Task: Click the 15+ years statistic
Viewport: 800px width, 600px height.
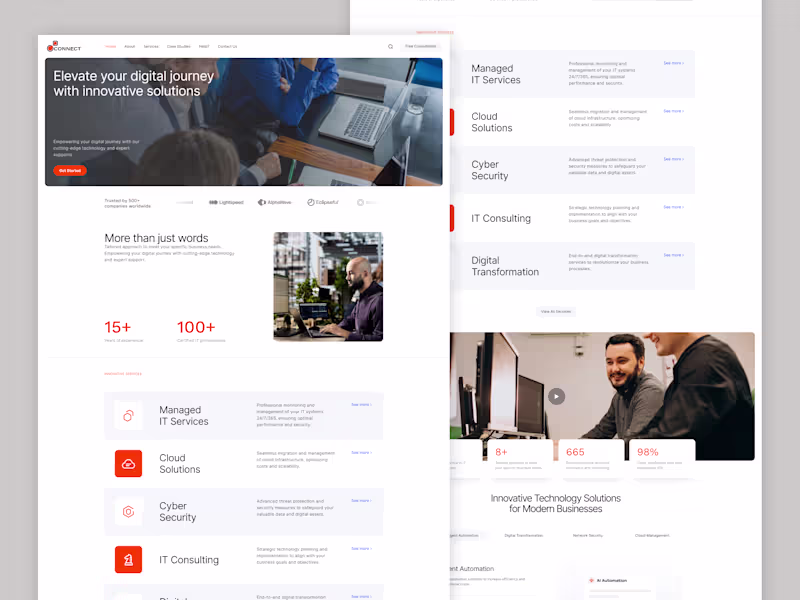Action: pyautogui.click(x=123, y=331)
